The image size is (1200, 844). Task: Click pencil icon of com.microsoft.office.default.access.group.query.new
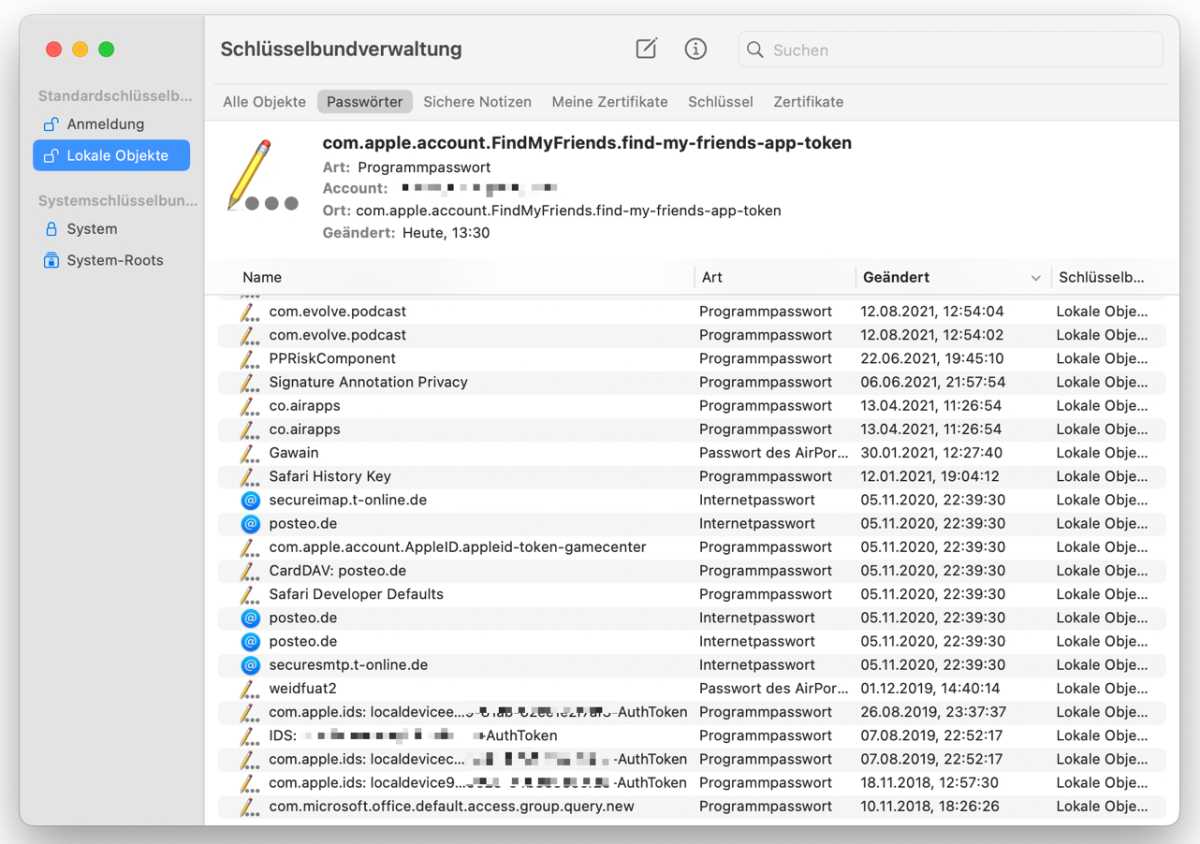(x=250, y=806)
